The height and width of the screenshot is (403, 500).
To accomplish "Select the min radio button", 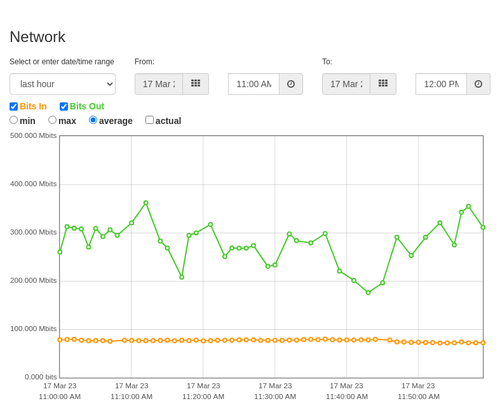I will 14,120.
